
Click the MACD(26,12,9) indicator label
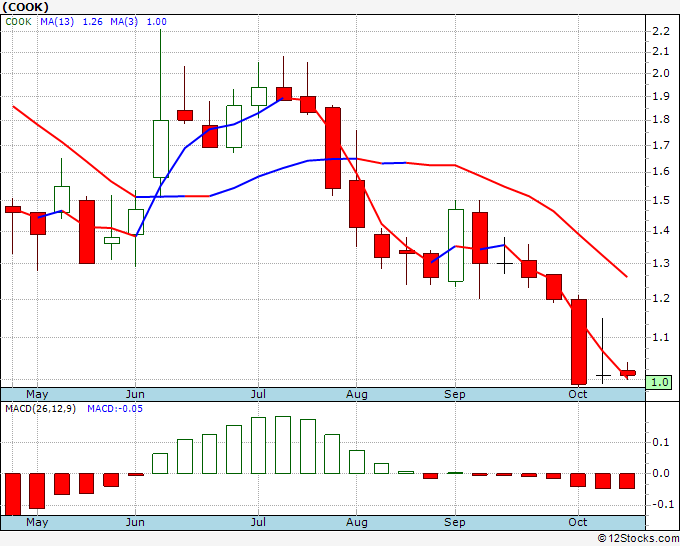pyautogui.click(x=40, y=409)
